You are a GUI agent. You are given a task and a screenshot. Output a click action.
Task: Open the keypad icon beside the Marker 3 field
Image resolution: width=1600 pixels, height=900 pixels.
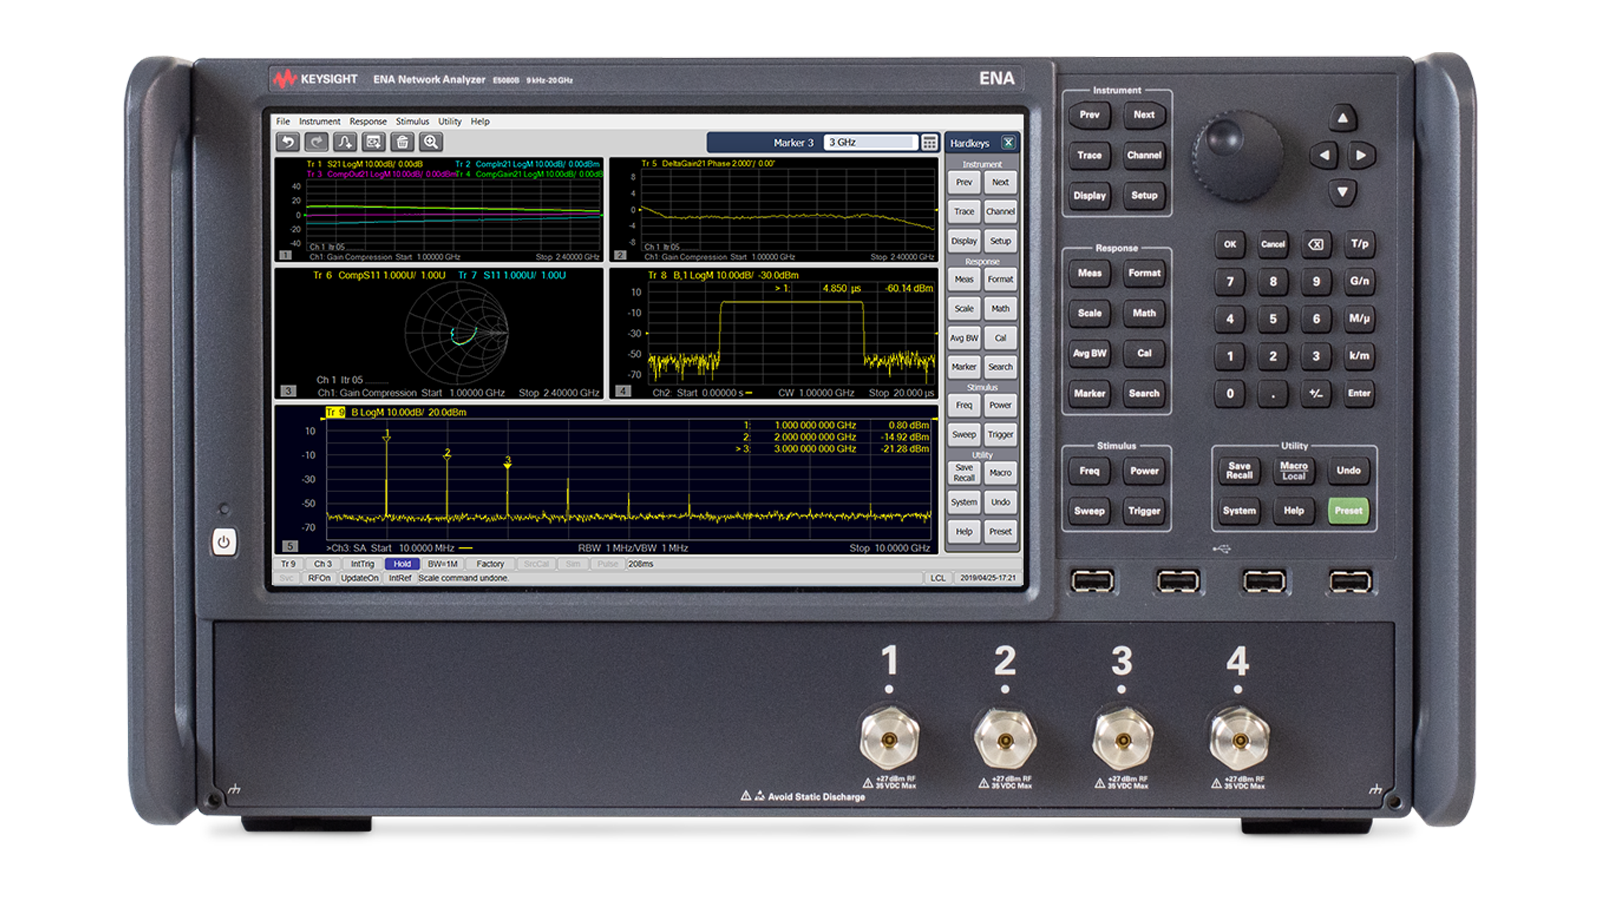pos(930,143)
